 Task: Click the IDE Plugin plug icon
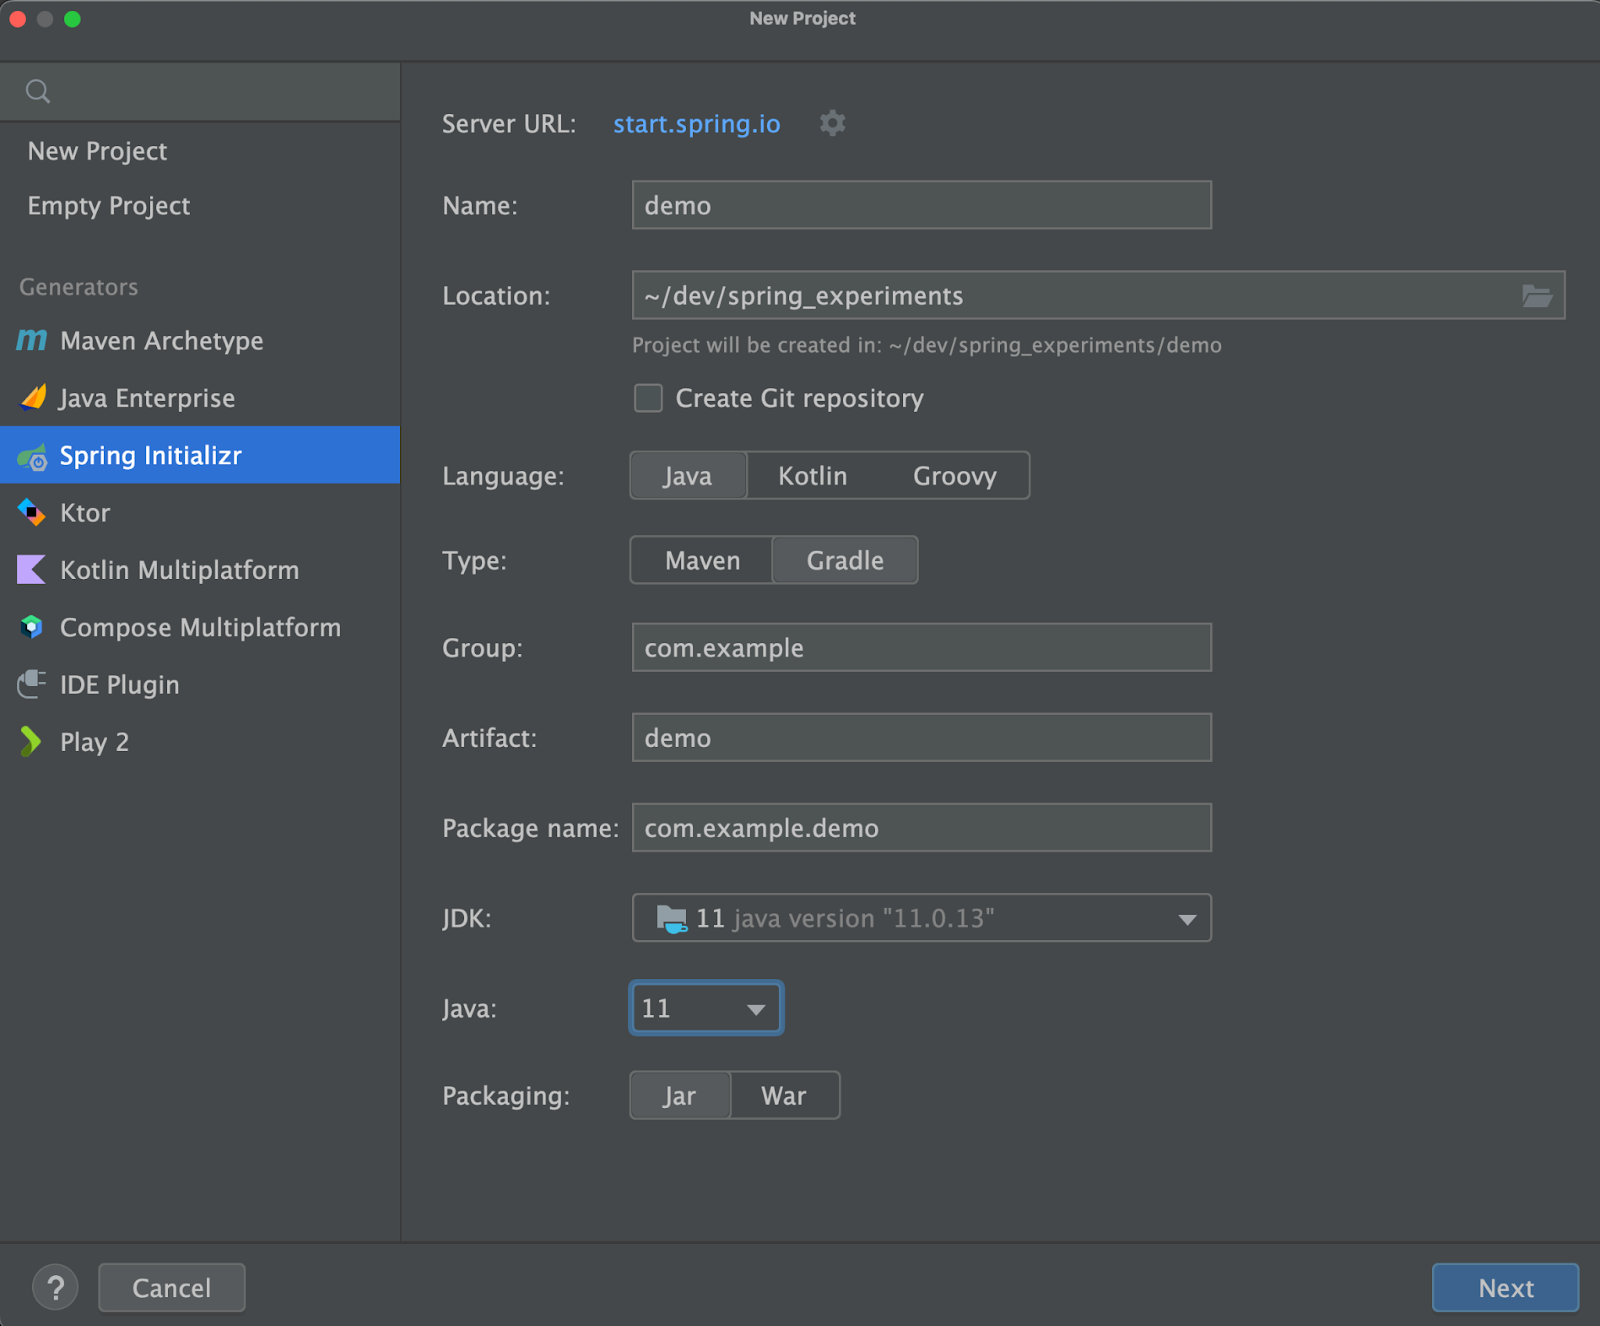coord(32,684)
